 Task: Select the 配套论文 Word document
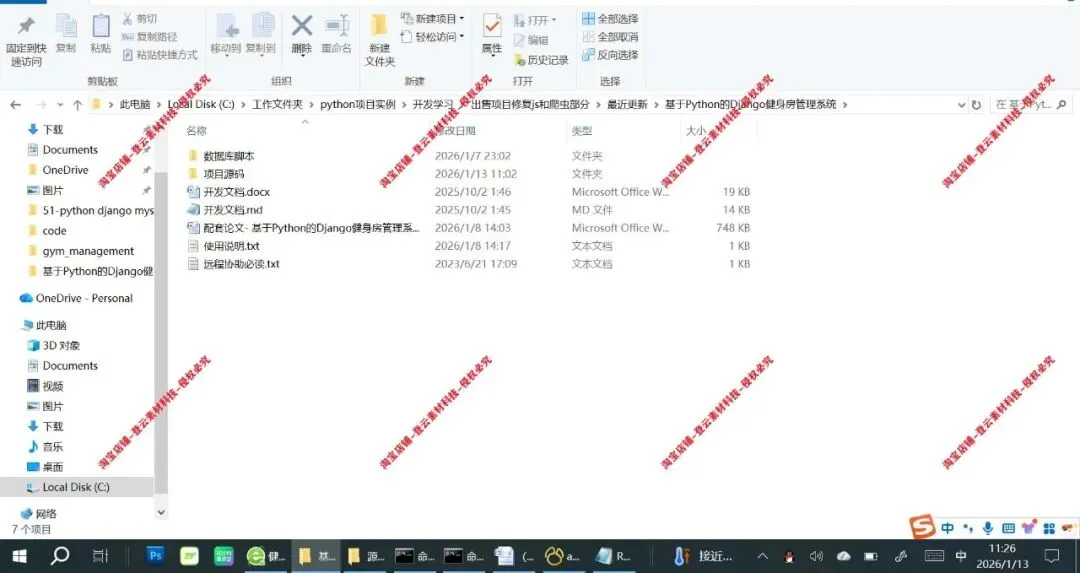311,227
